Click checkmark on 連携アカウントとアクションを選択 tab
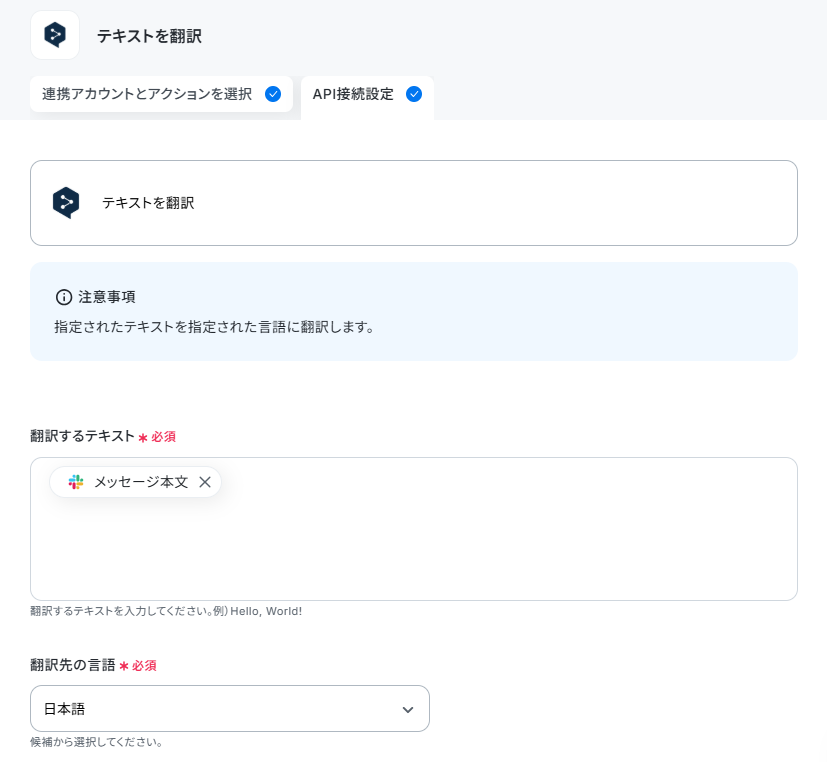827x762 pixels. point(273,94)
